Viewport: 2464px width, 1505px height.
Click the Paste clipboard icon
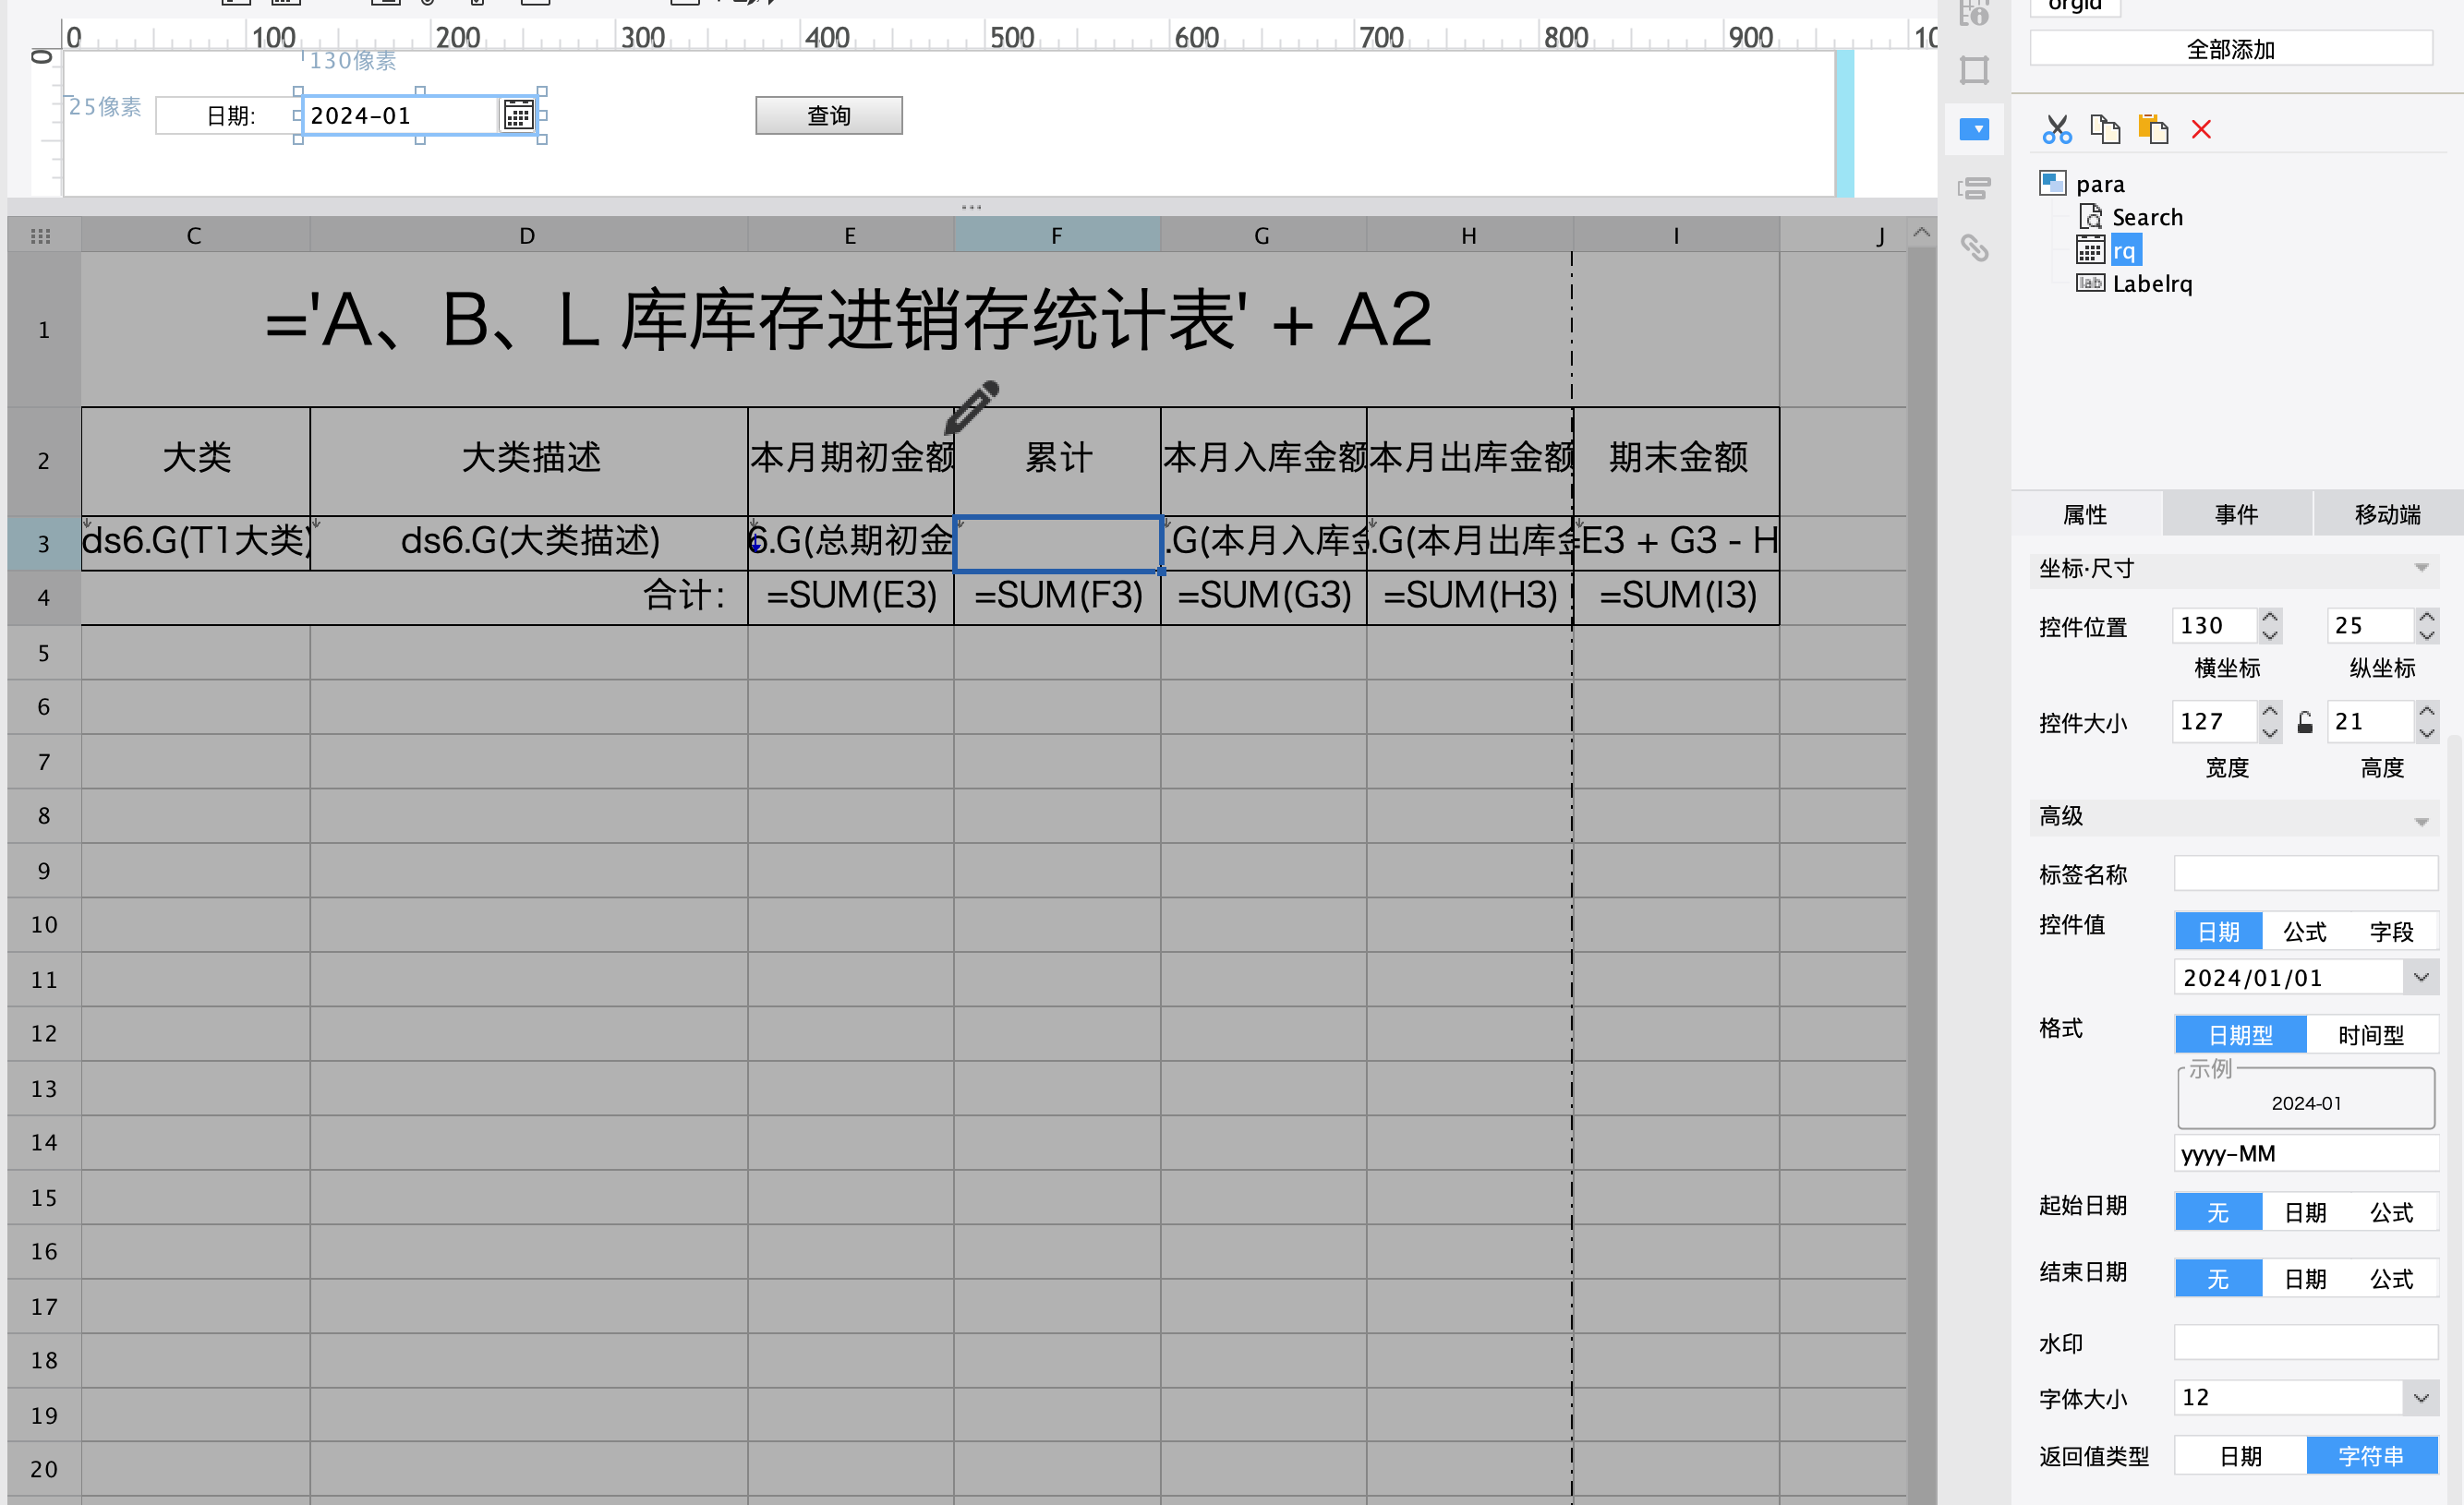click(2153, 130)
